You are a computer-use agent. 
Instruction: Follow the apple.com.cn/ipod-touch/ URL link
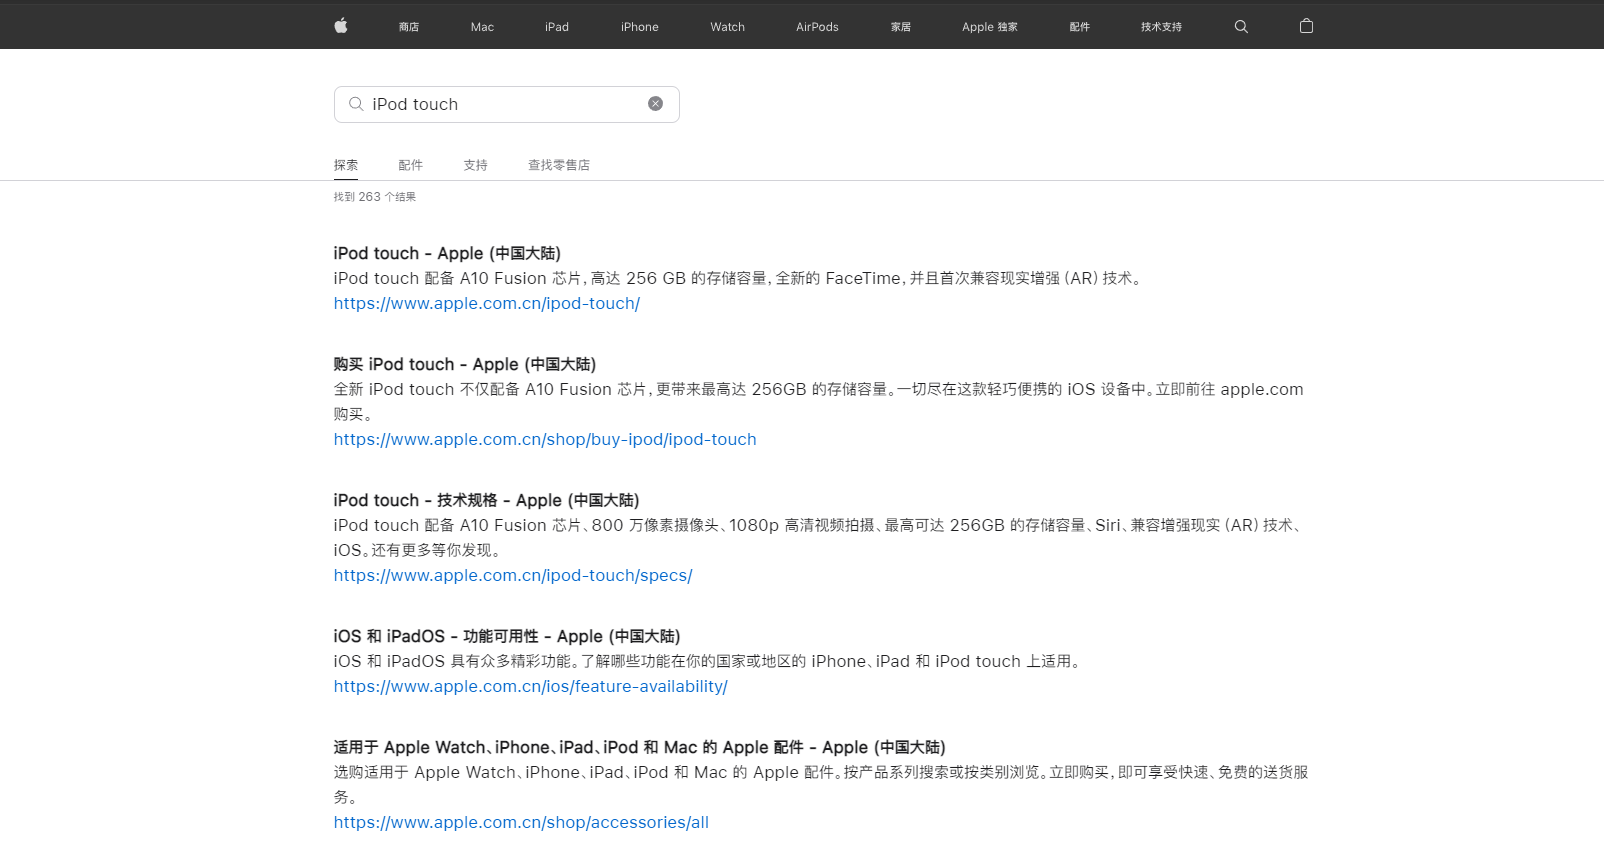(487, 303)
